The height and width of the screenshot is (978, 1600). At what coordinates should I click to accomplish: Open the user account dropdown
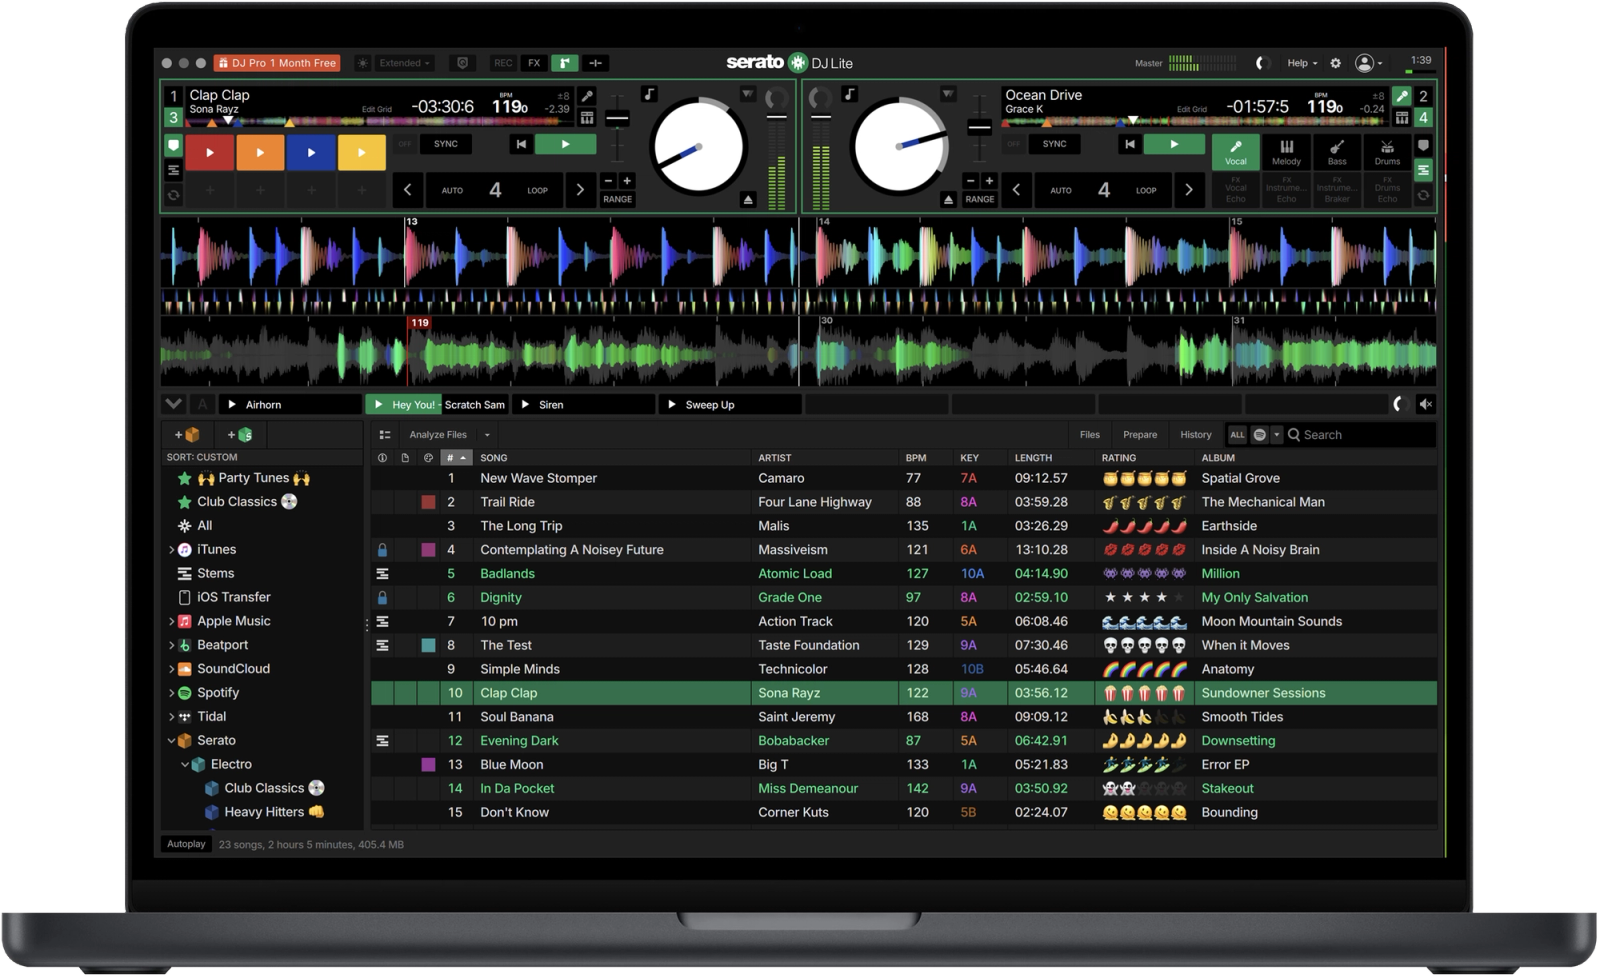coord(1369,63)
